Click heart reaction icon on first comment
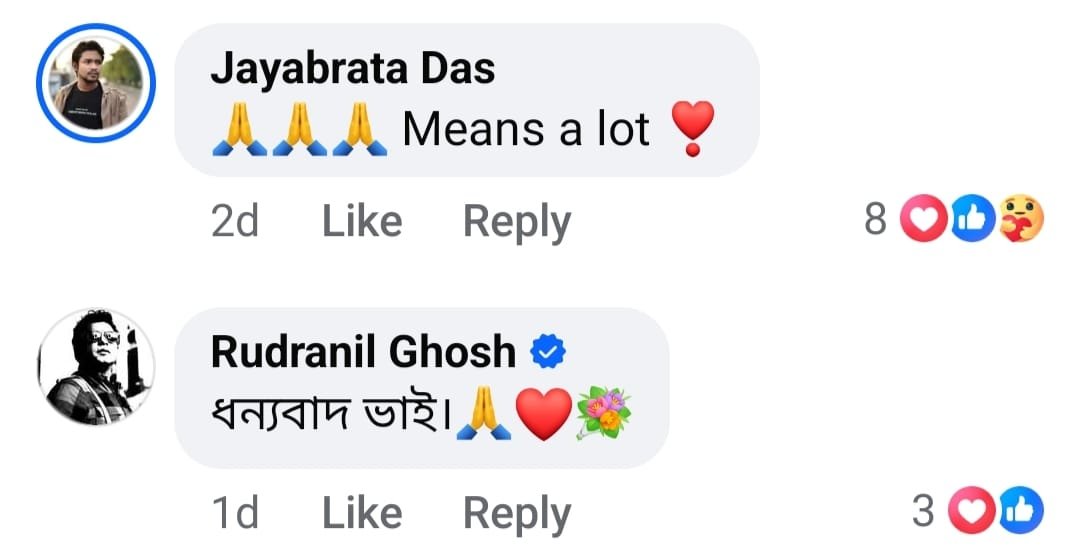Viewport: 1080px width, 547px height. 924,219
